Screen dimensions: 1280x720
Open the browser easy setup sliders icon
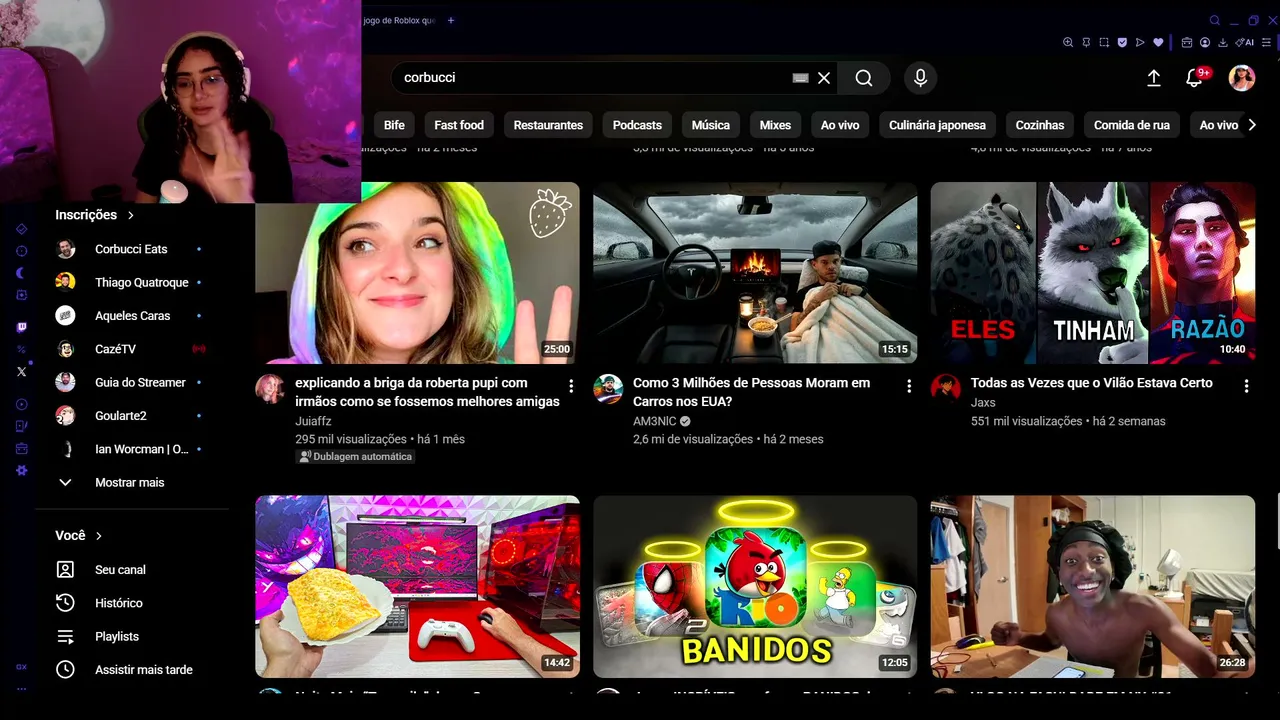(1268, 43)
